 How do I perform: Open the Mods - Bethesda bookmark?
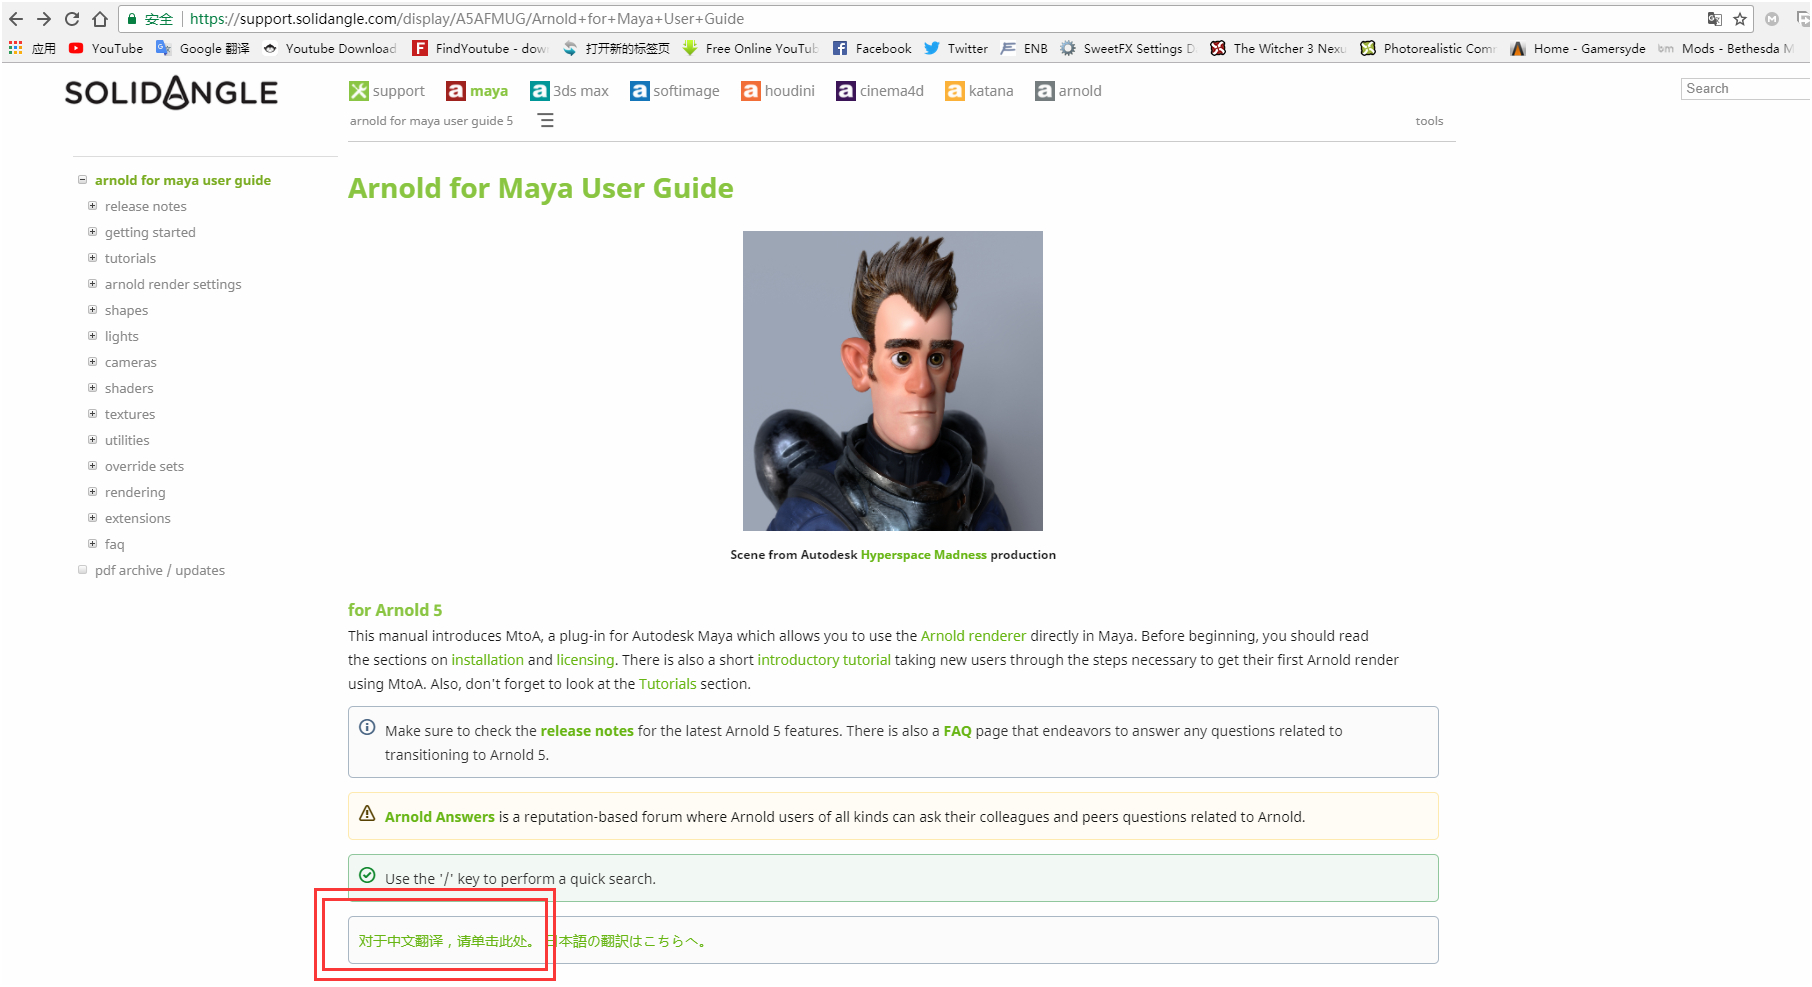pos(1726,48)
